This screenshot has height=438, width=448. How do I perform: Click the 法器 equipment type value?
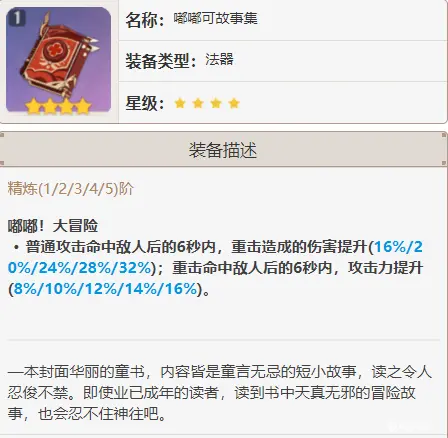coord(219,60)
